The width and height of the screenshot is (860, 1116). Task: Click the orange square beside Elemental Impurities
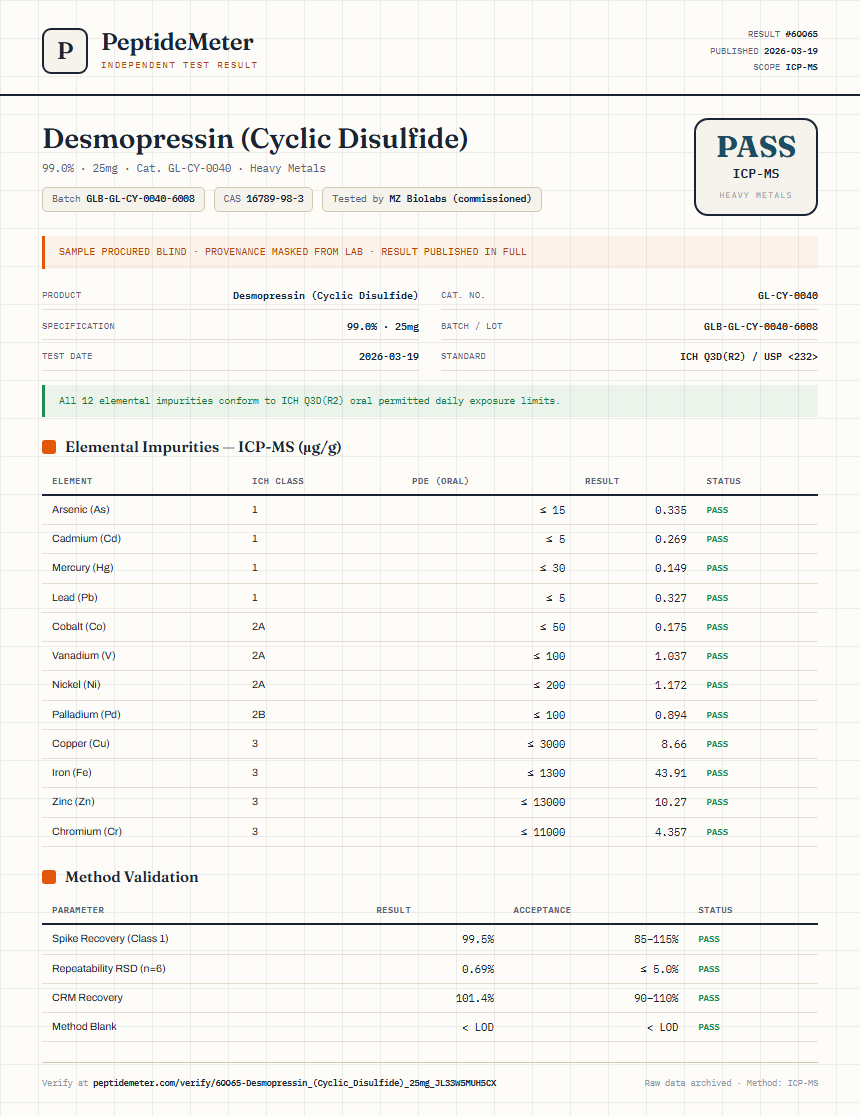pyautogui.click(x=49, y=447)
